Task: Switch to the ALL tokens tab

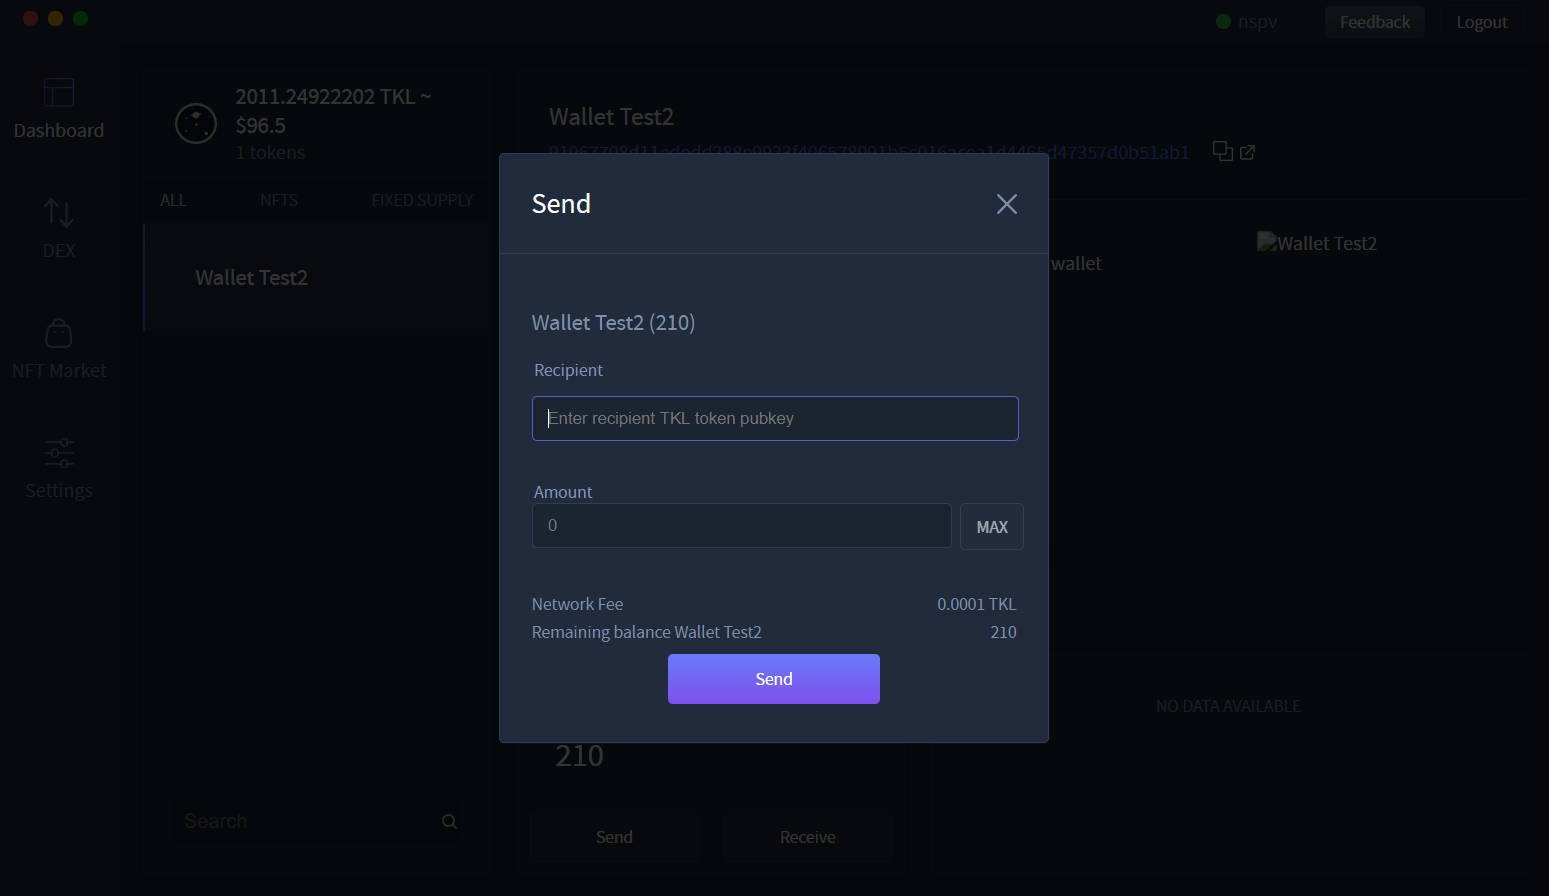Action: (x=173, y=200)
